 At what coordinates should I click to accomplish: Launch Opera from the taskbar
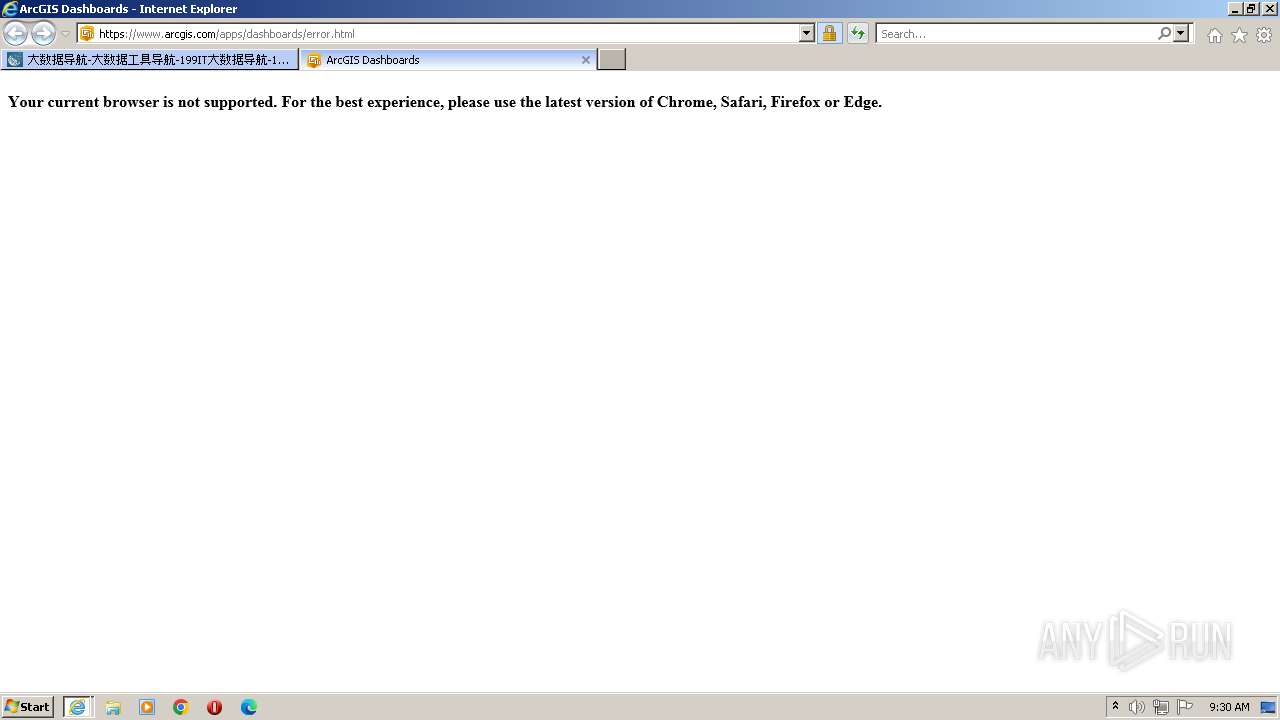(214, 707)
